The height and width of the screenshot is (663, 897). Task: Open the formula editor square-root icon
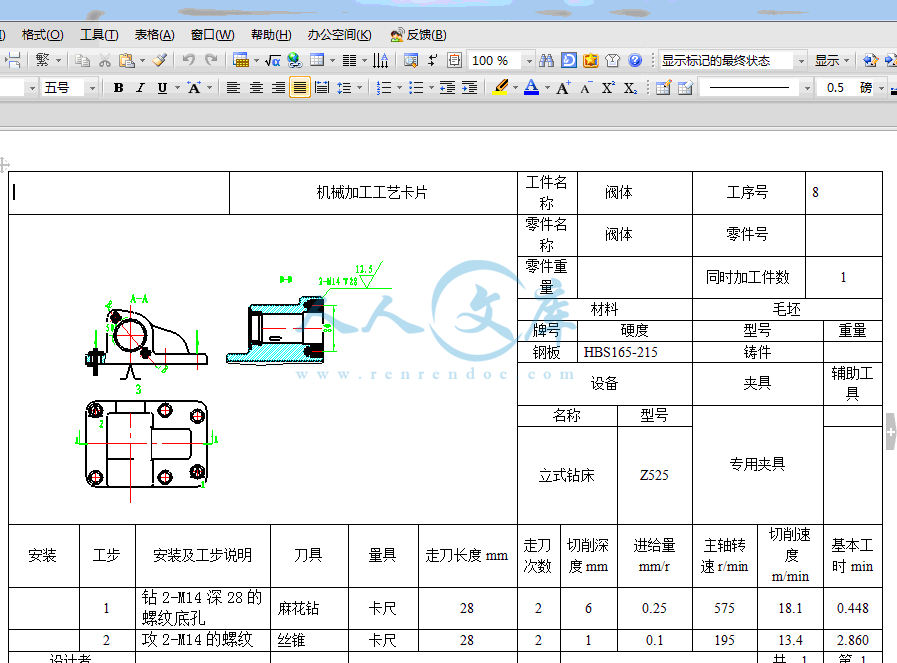pos(273,60)
